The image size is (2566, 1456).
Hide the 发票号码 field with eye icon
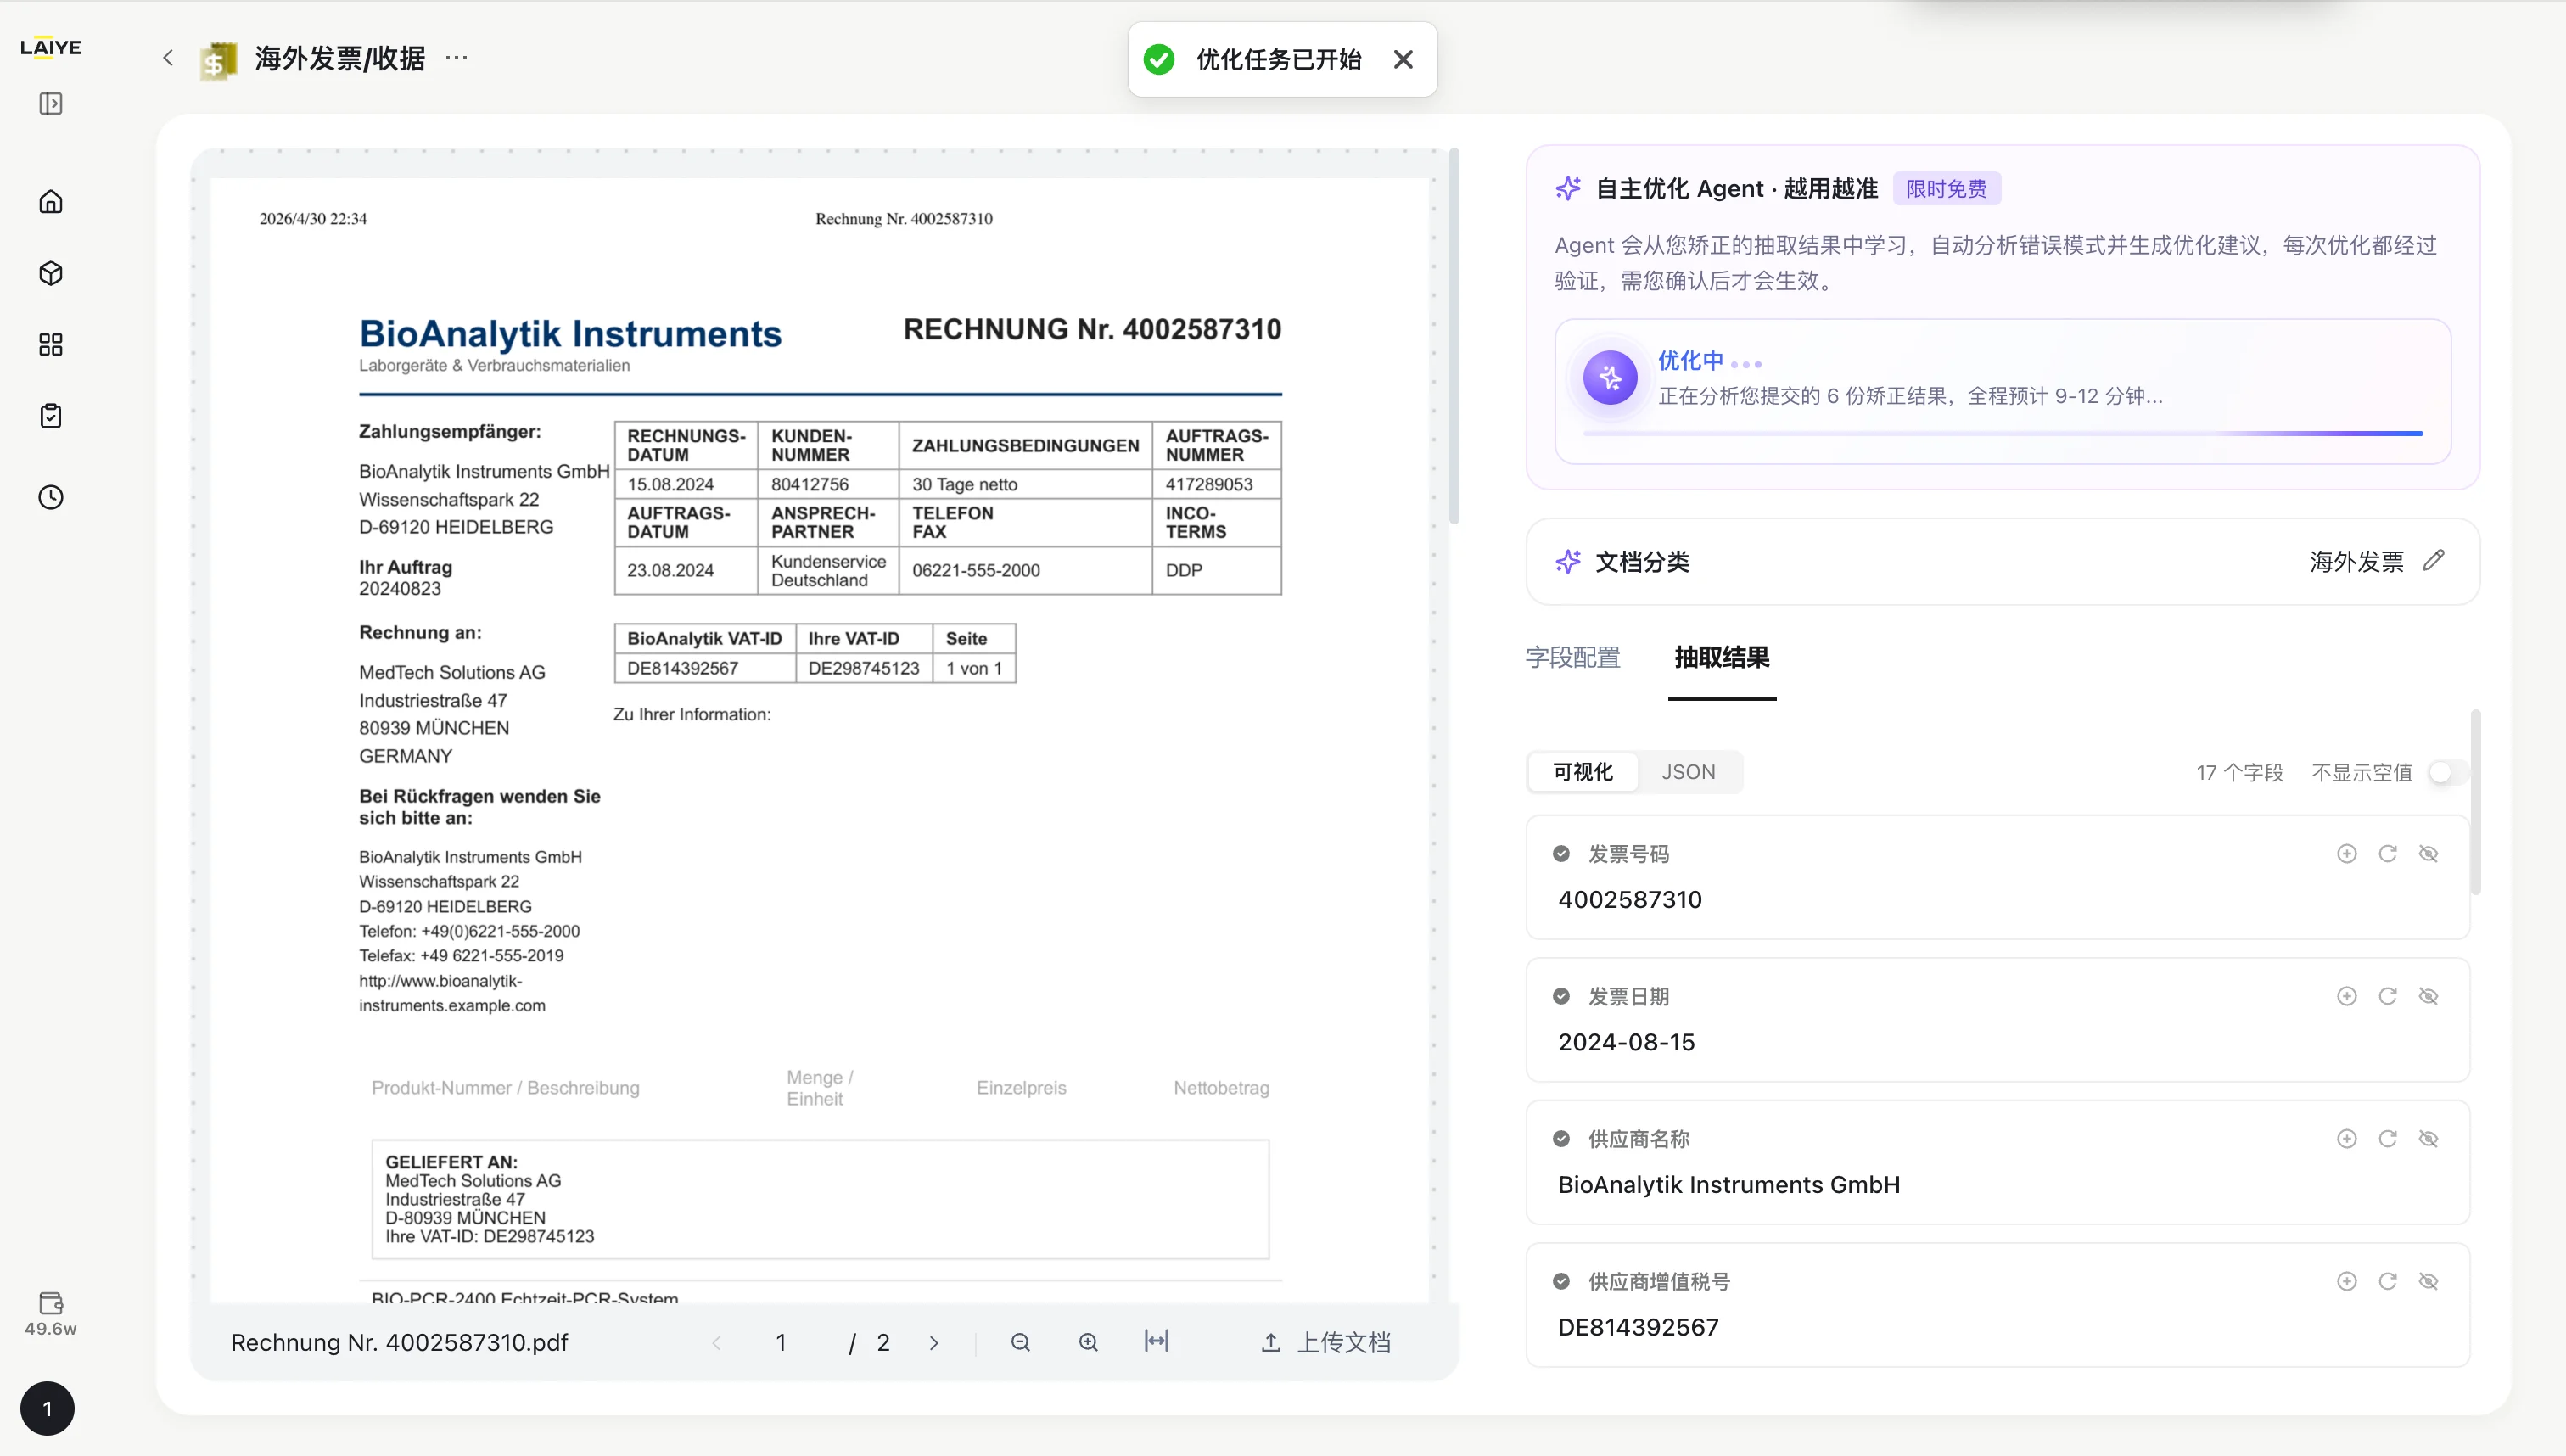[x=2429, y=854]
